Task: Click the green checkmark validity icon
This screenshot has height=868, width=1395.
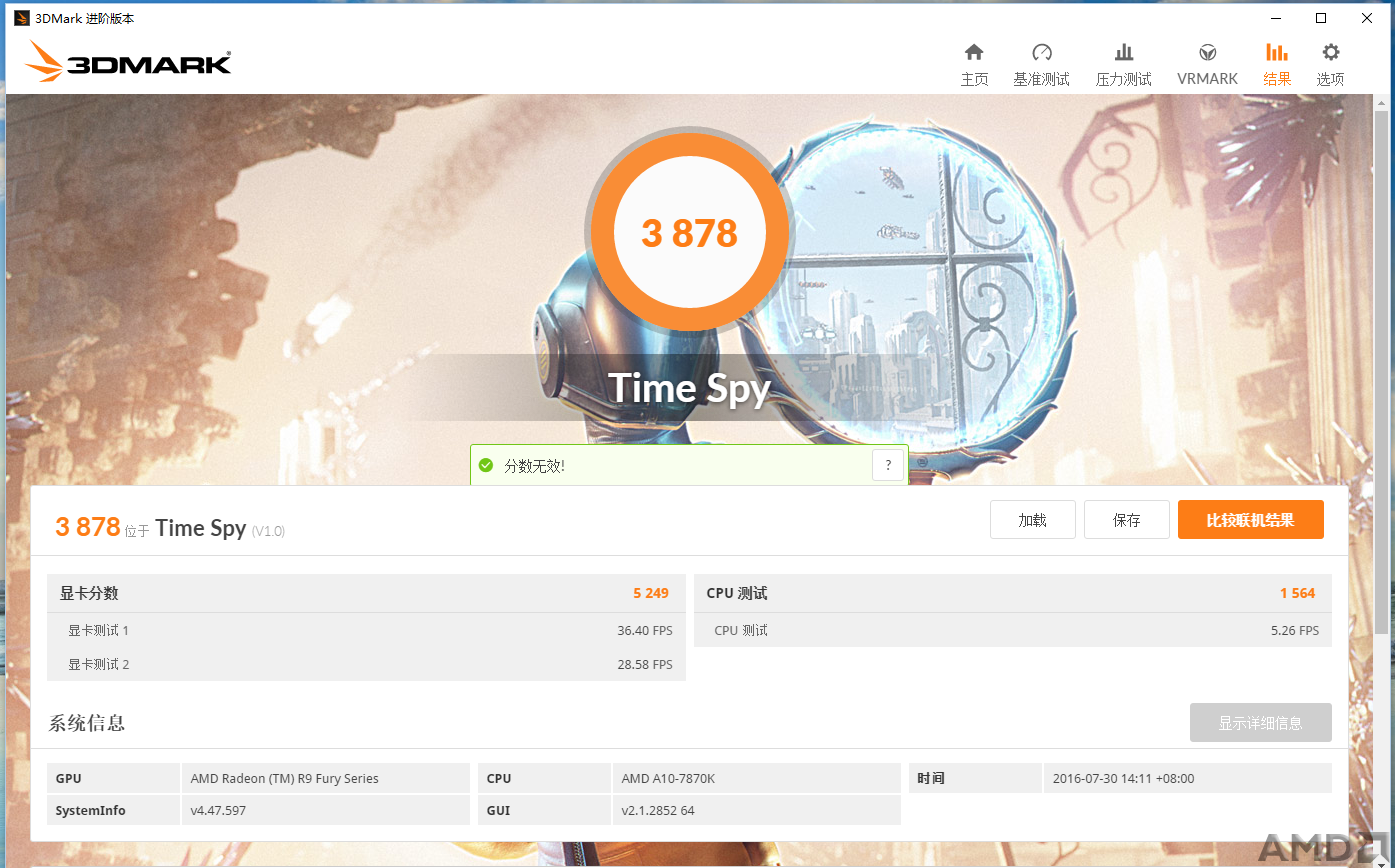Action: click(x=486, y=466)
